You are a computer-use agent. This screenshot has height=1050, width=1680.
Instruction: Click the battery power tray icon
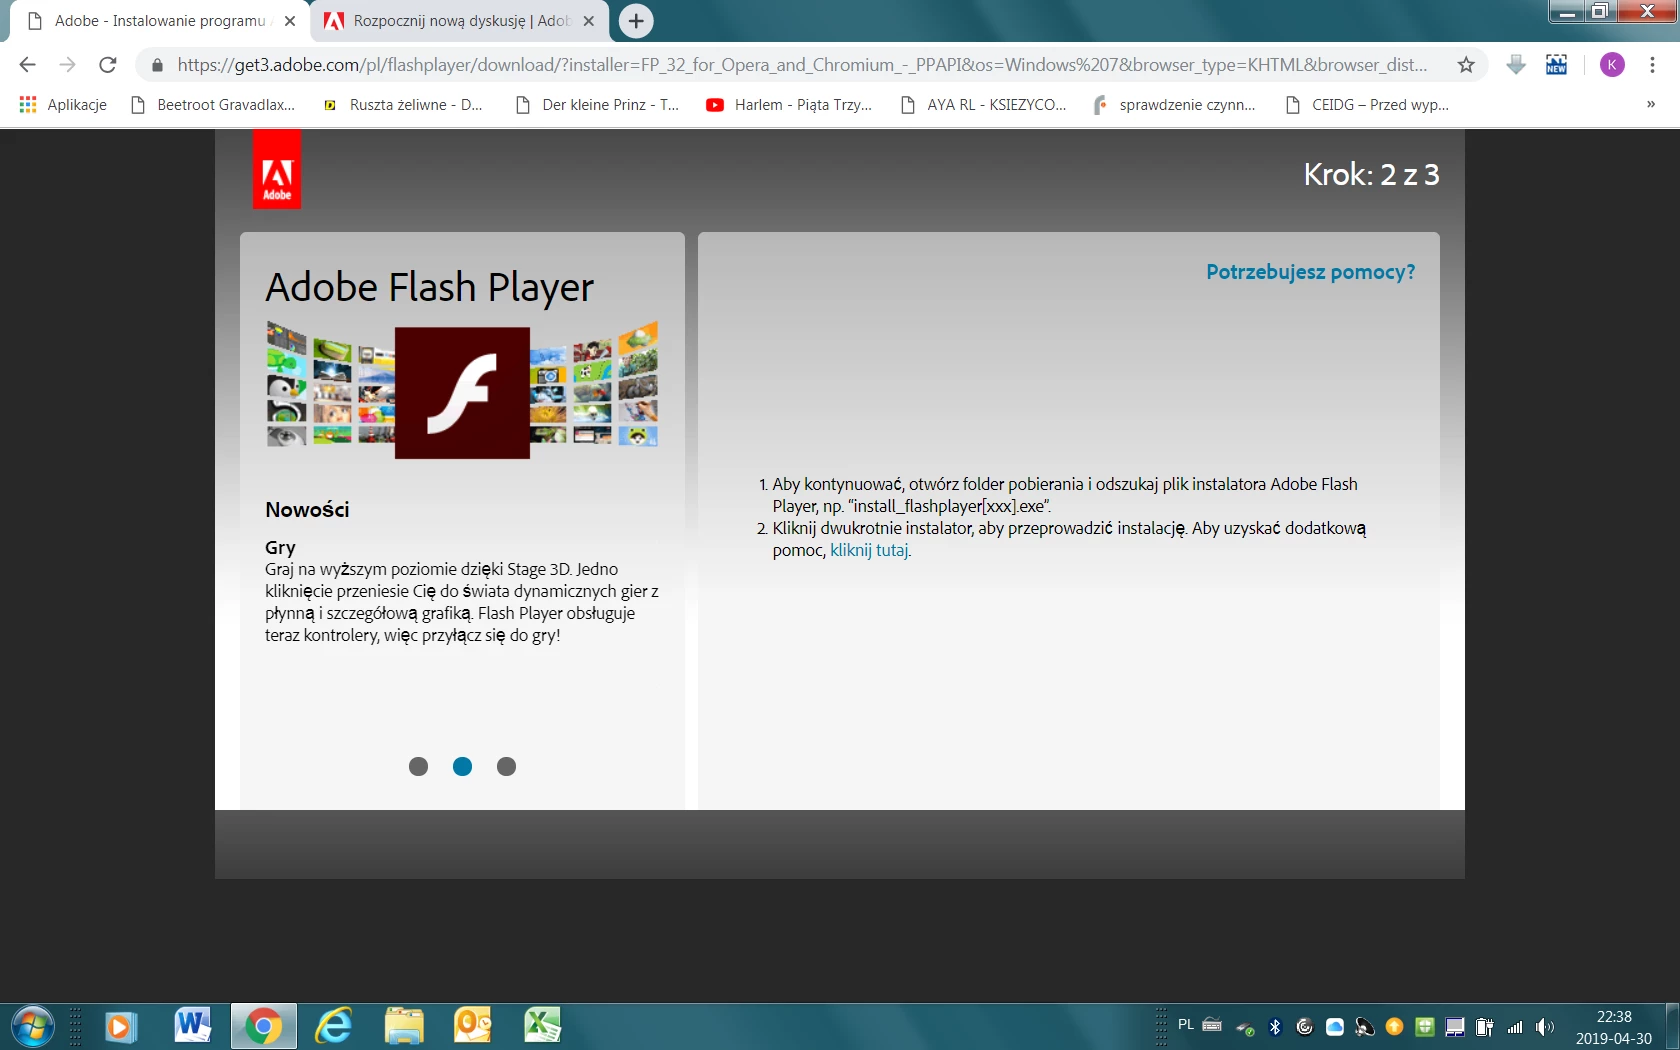click(x=1485, y=1027)
